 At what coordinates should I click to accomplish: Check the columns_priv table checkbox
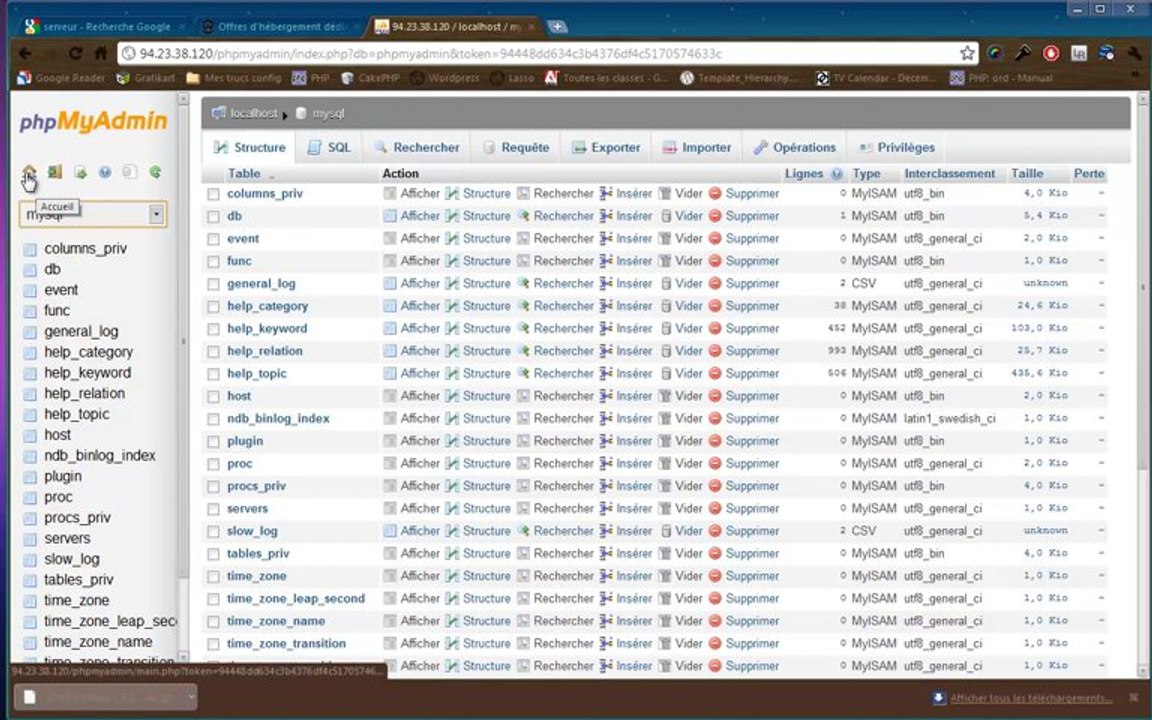point(213,194)
